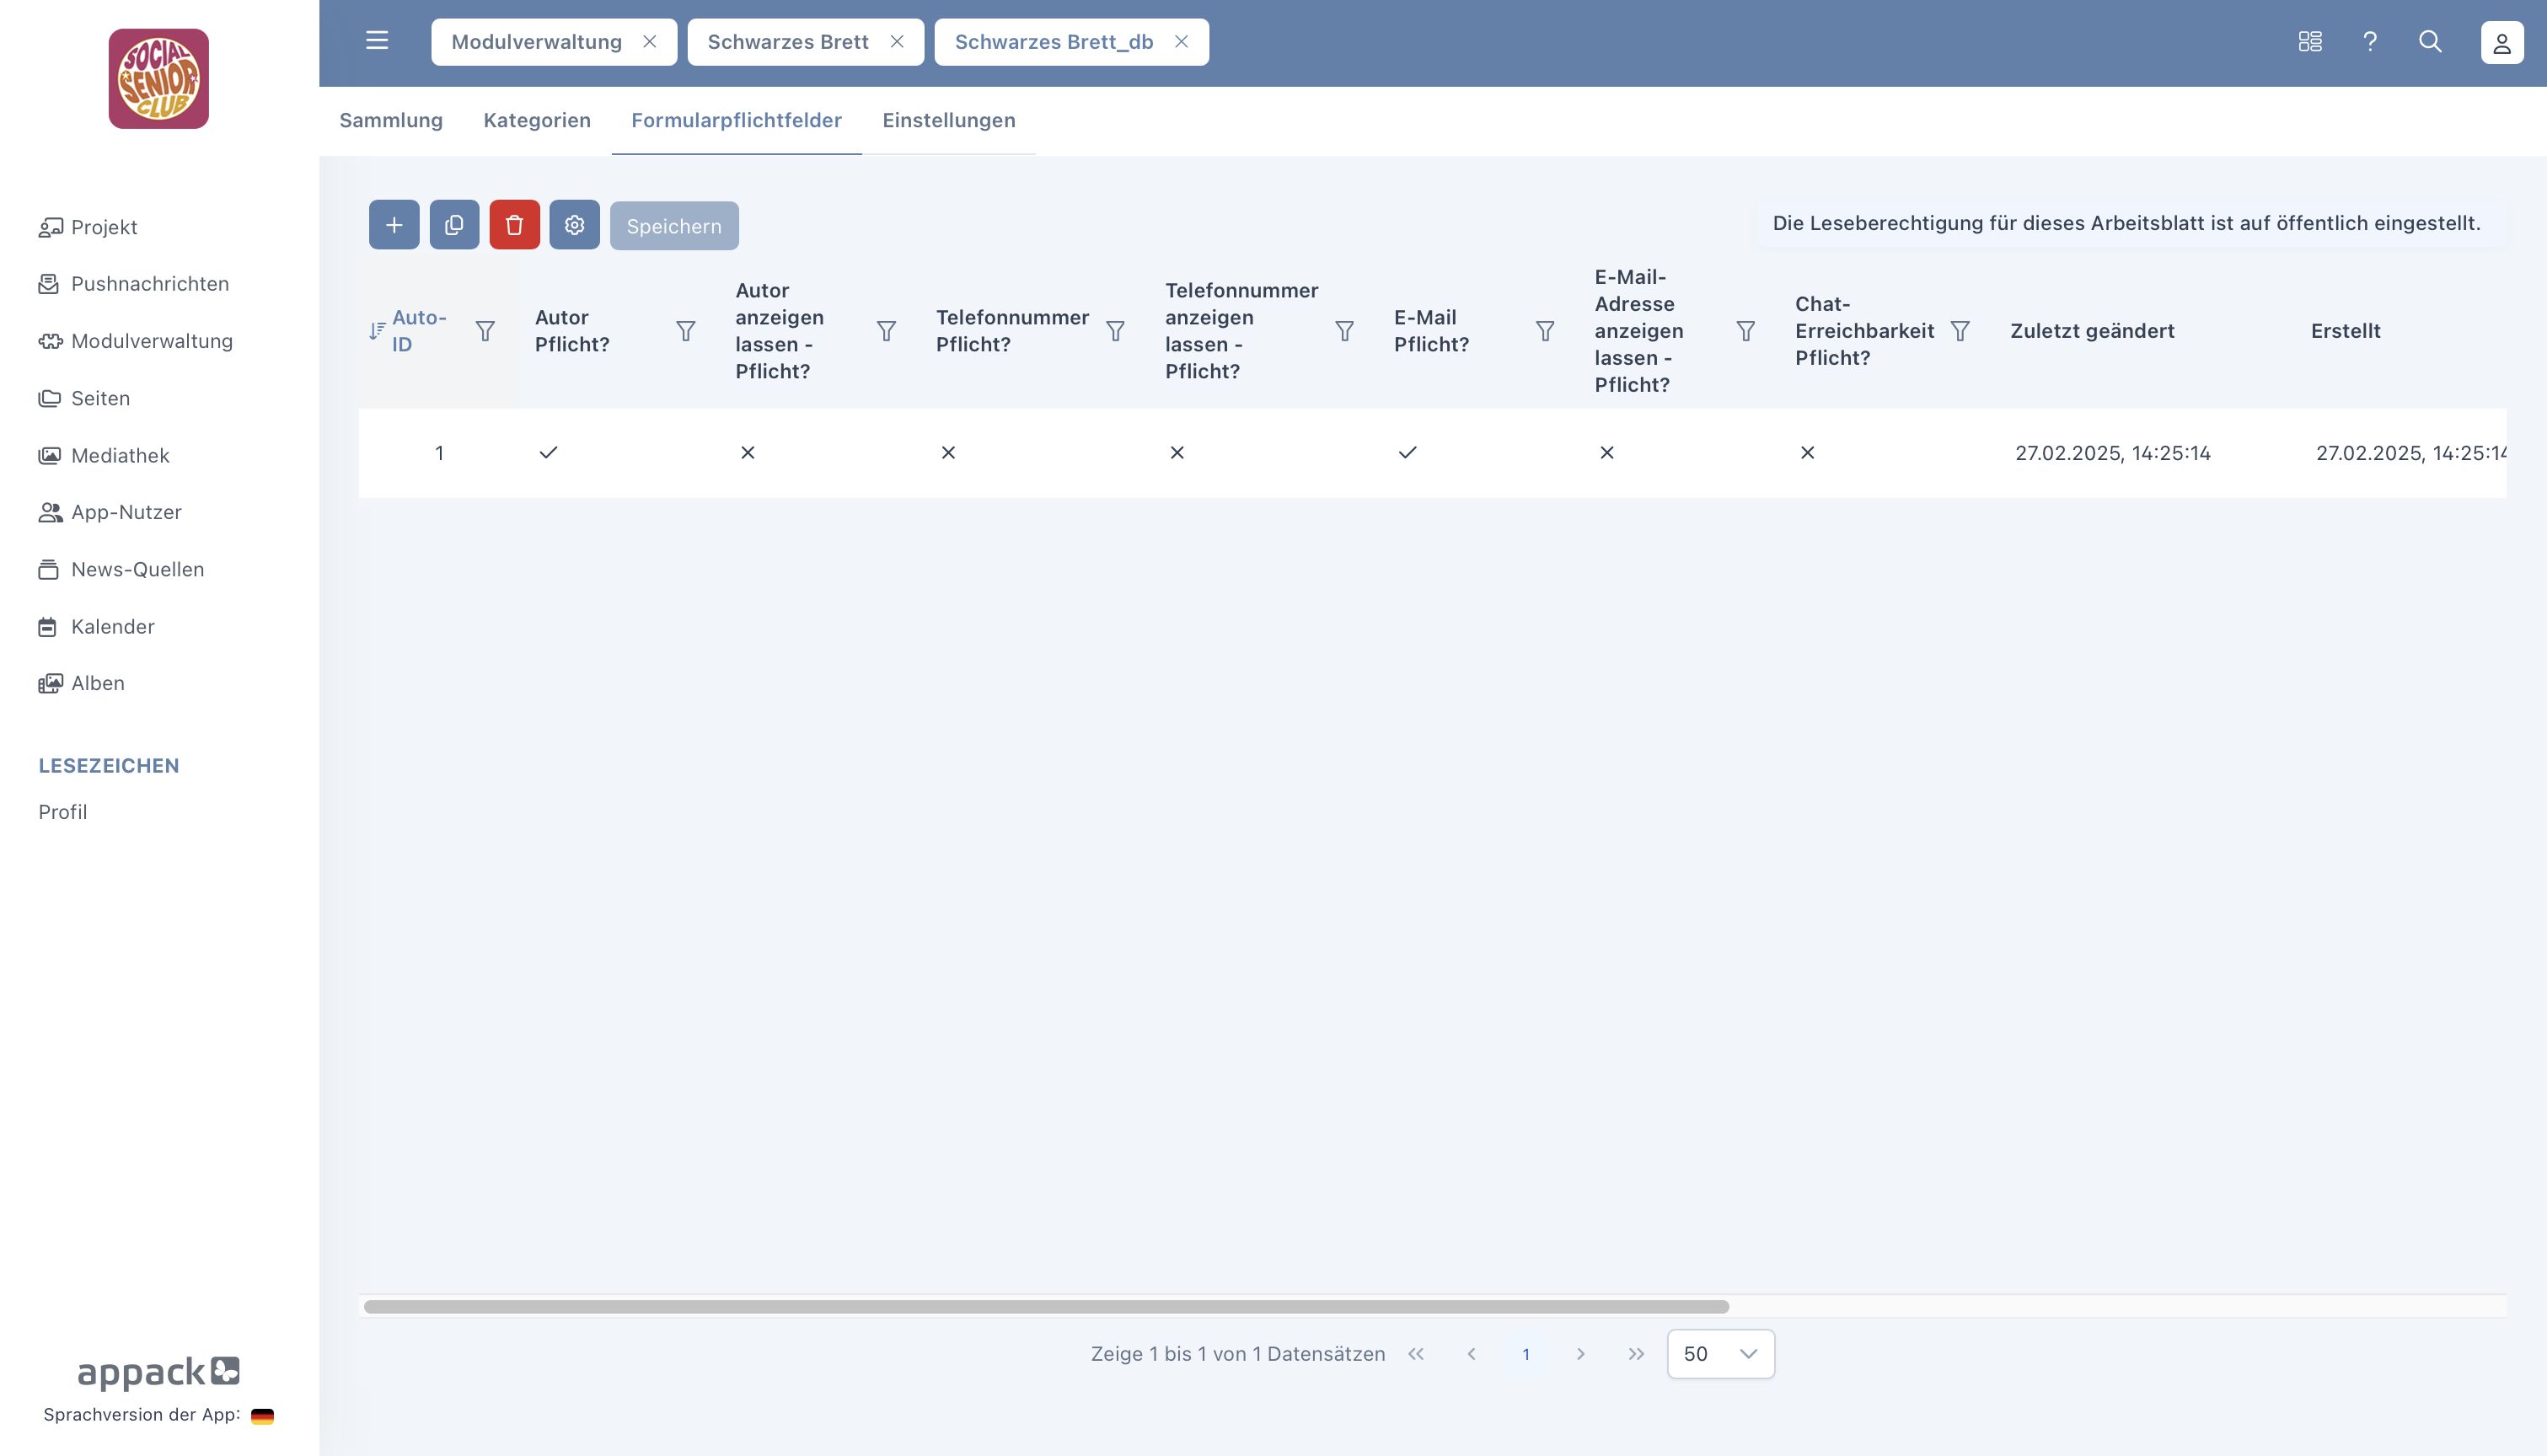Toggle the Autor Pflicht checkmark in row 1

point(548,453)
